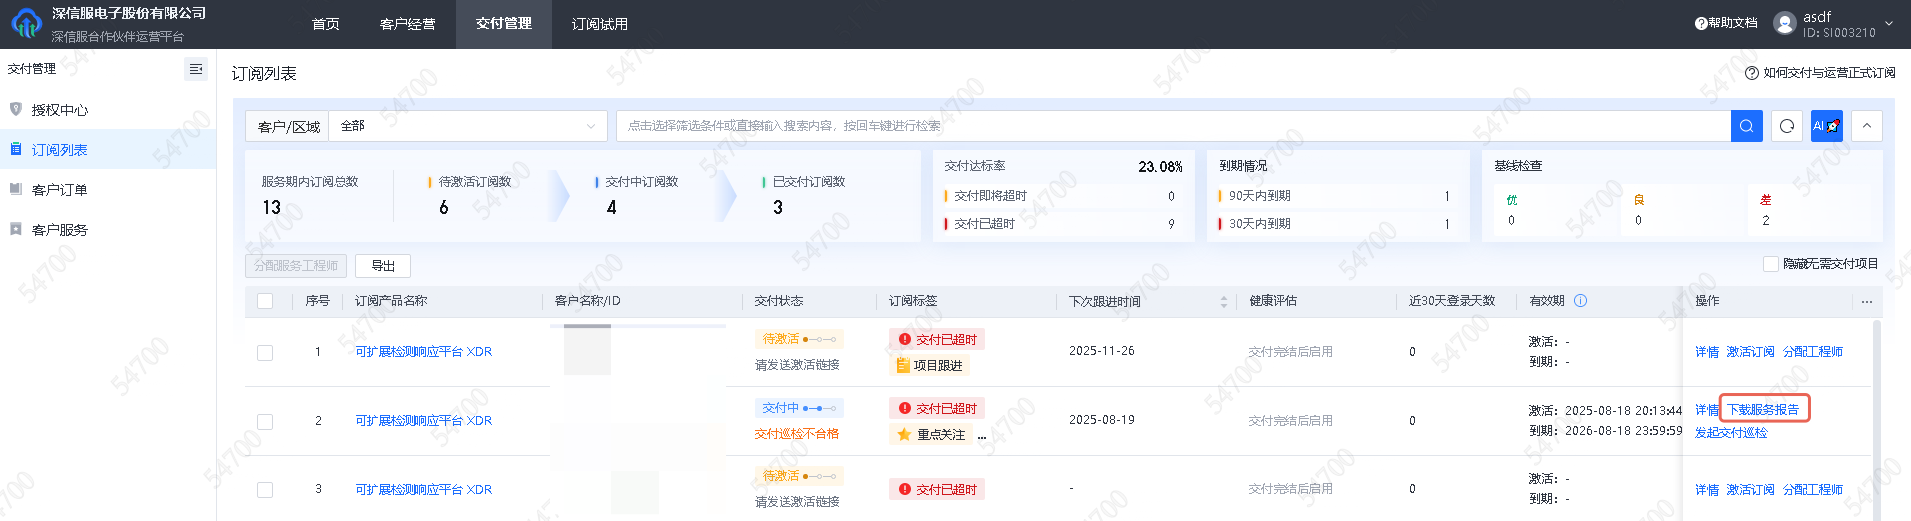
Task: Collapse the 交付管理 sidebar menu icon
Action: [196, 69]
